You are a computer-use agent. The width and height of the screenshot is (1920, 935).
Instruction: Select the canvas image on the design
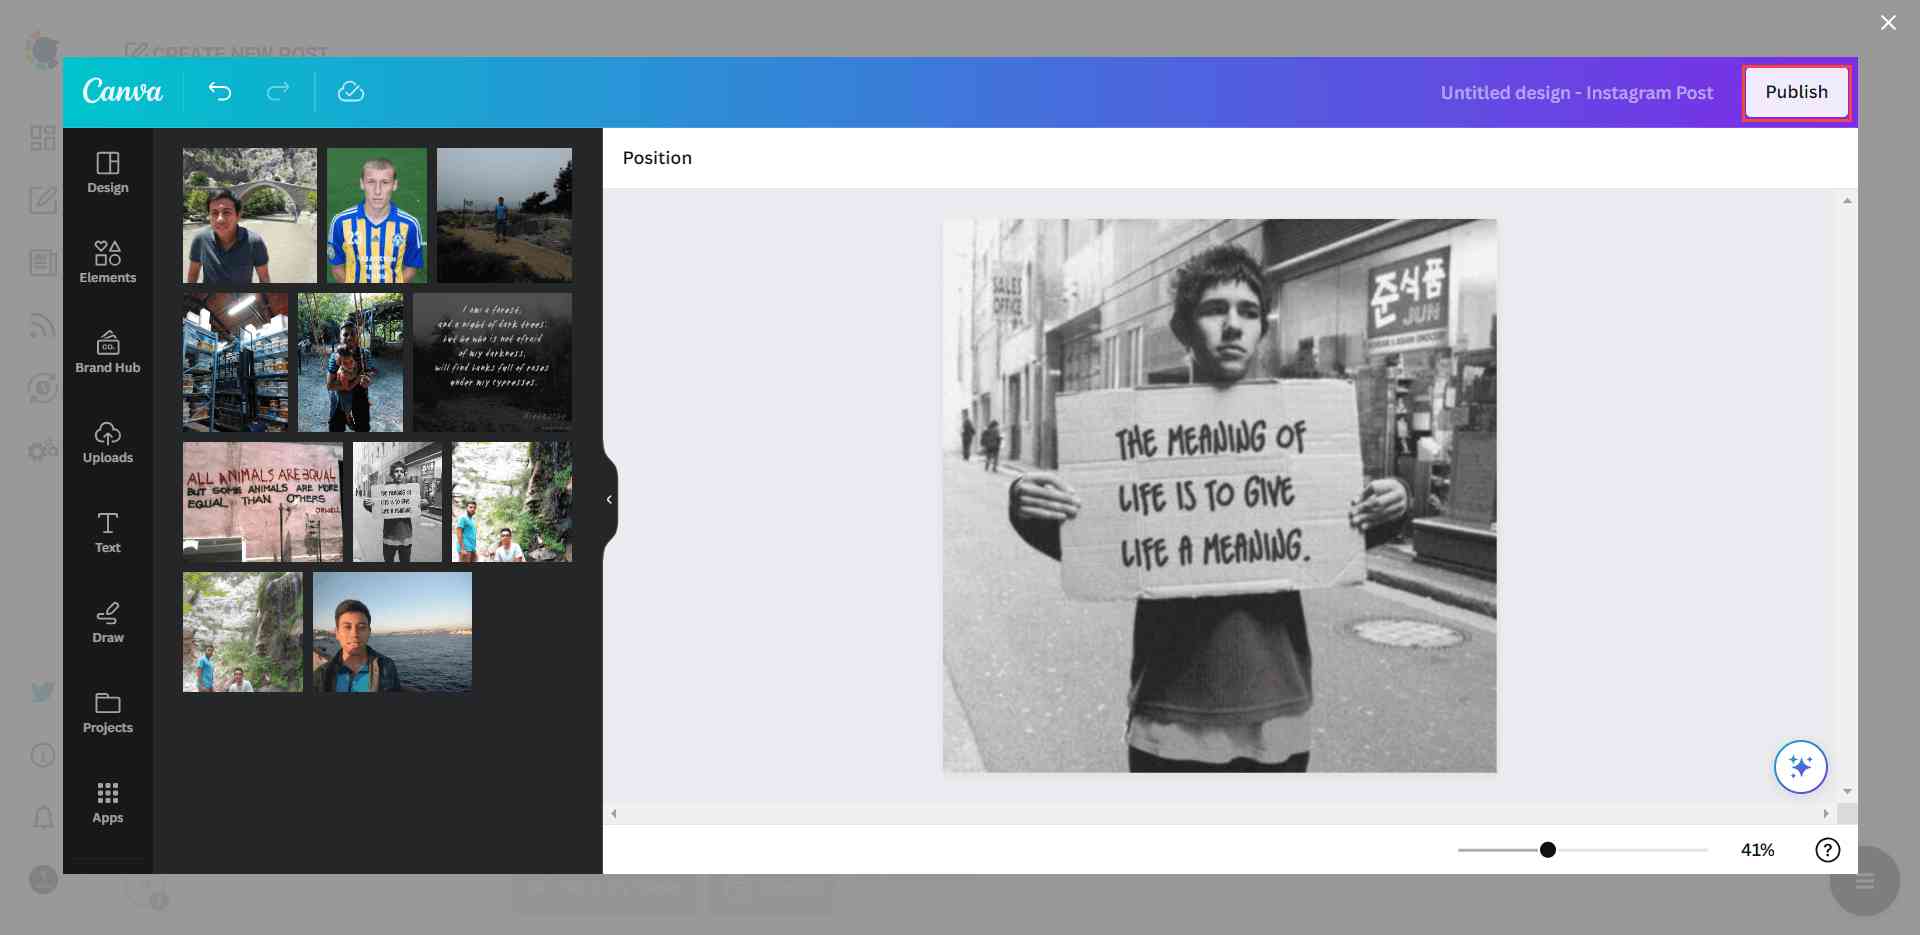click(x=1220, y=496)
